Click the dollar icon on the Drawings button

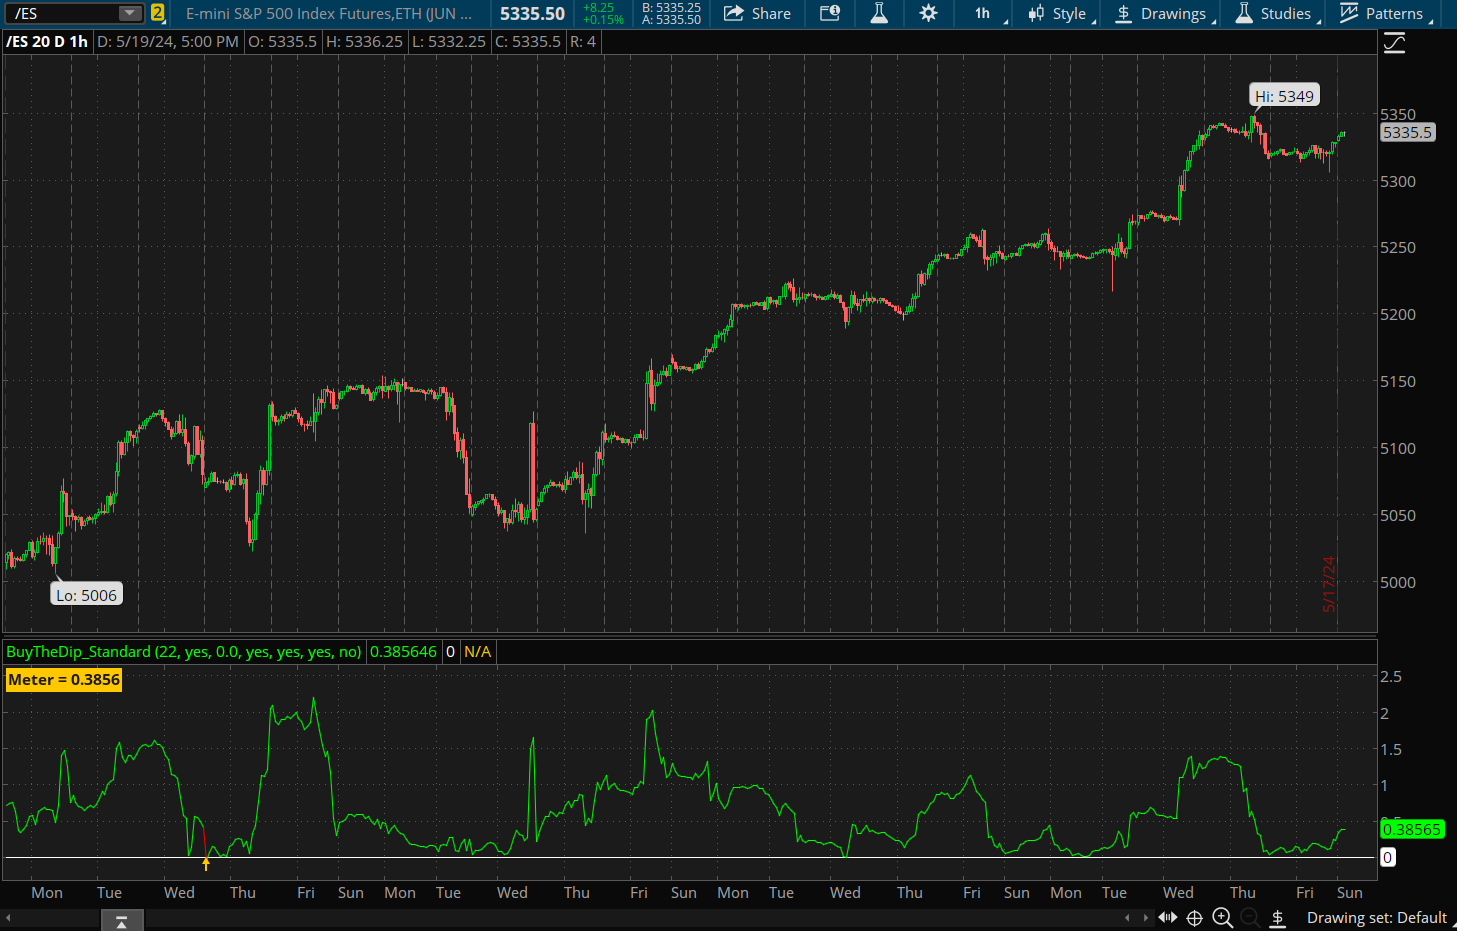(x=1124, y=13)
